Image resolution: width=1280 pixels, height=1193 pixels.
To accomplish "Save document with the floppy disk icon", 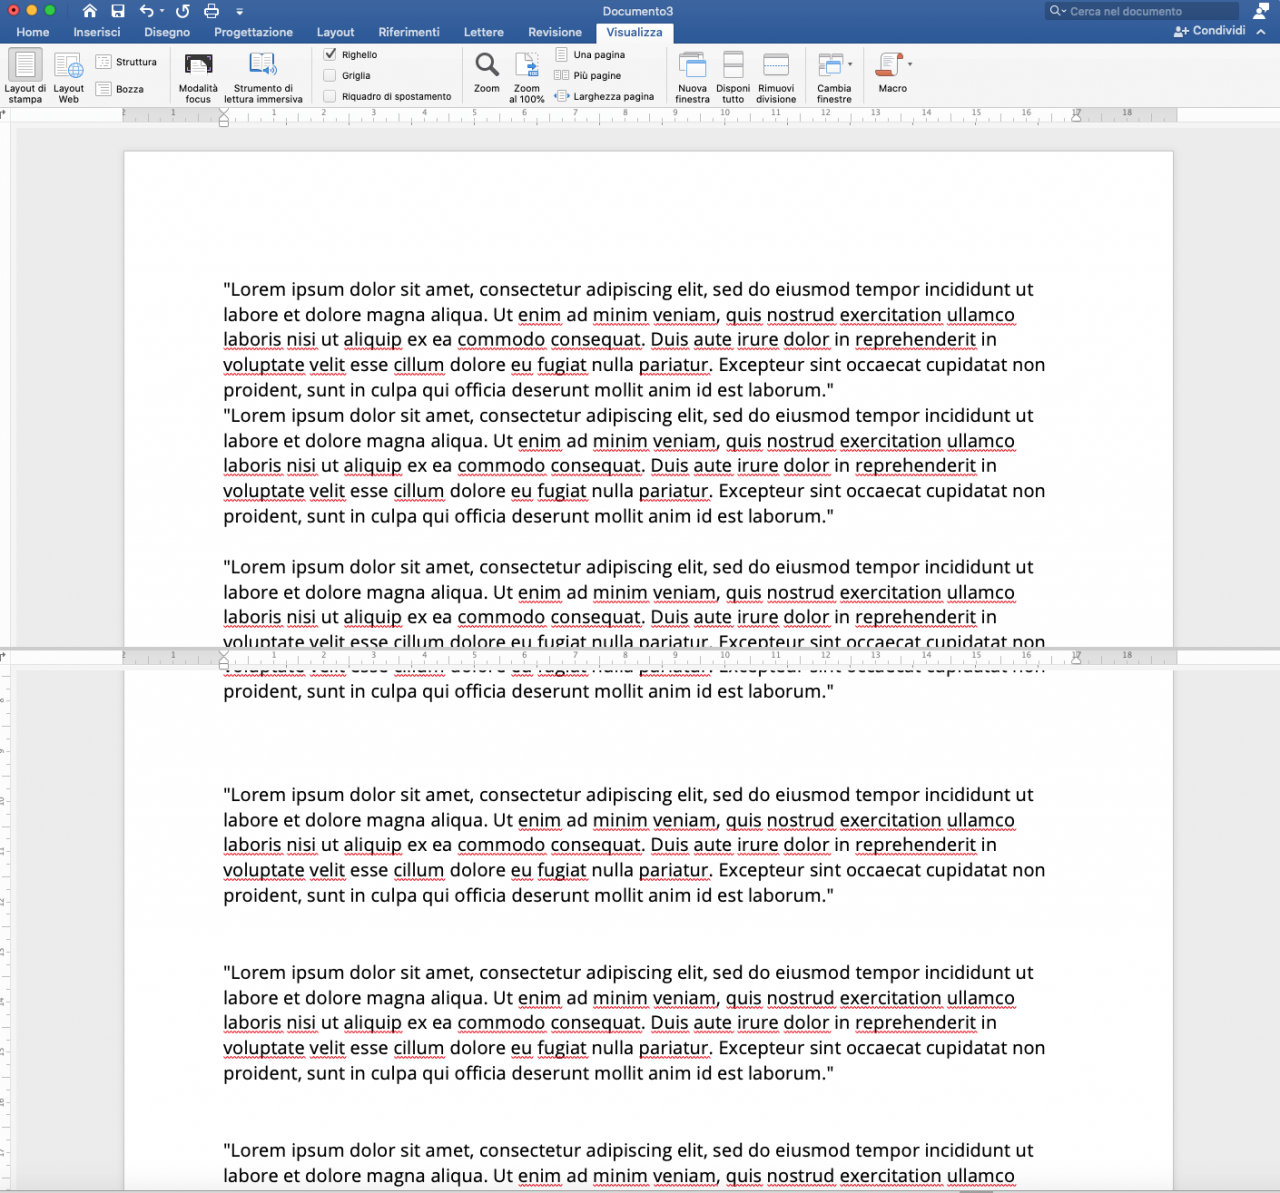I will 118,11.
